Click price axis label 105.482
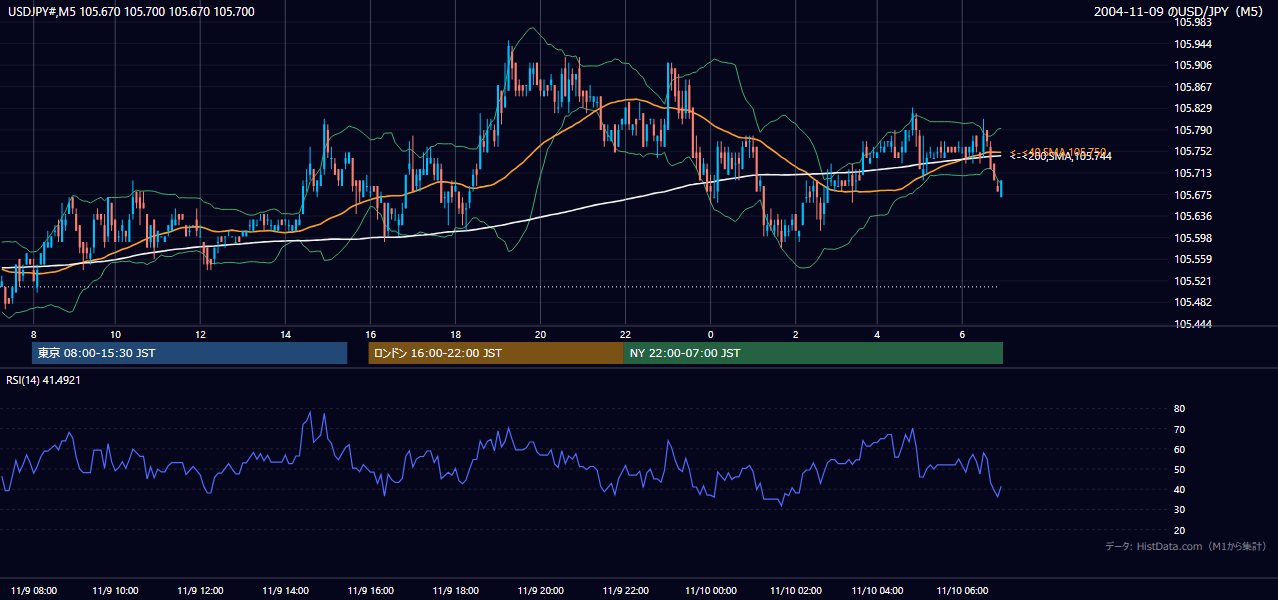The width and height of the screenshot is (1278, 600). [1193, 302]
